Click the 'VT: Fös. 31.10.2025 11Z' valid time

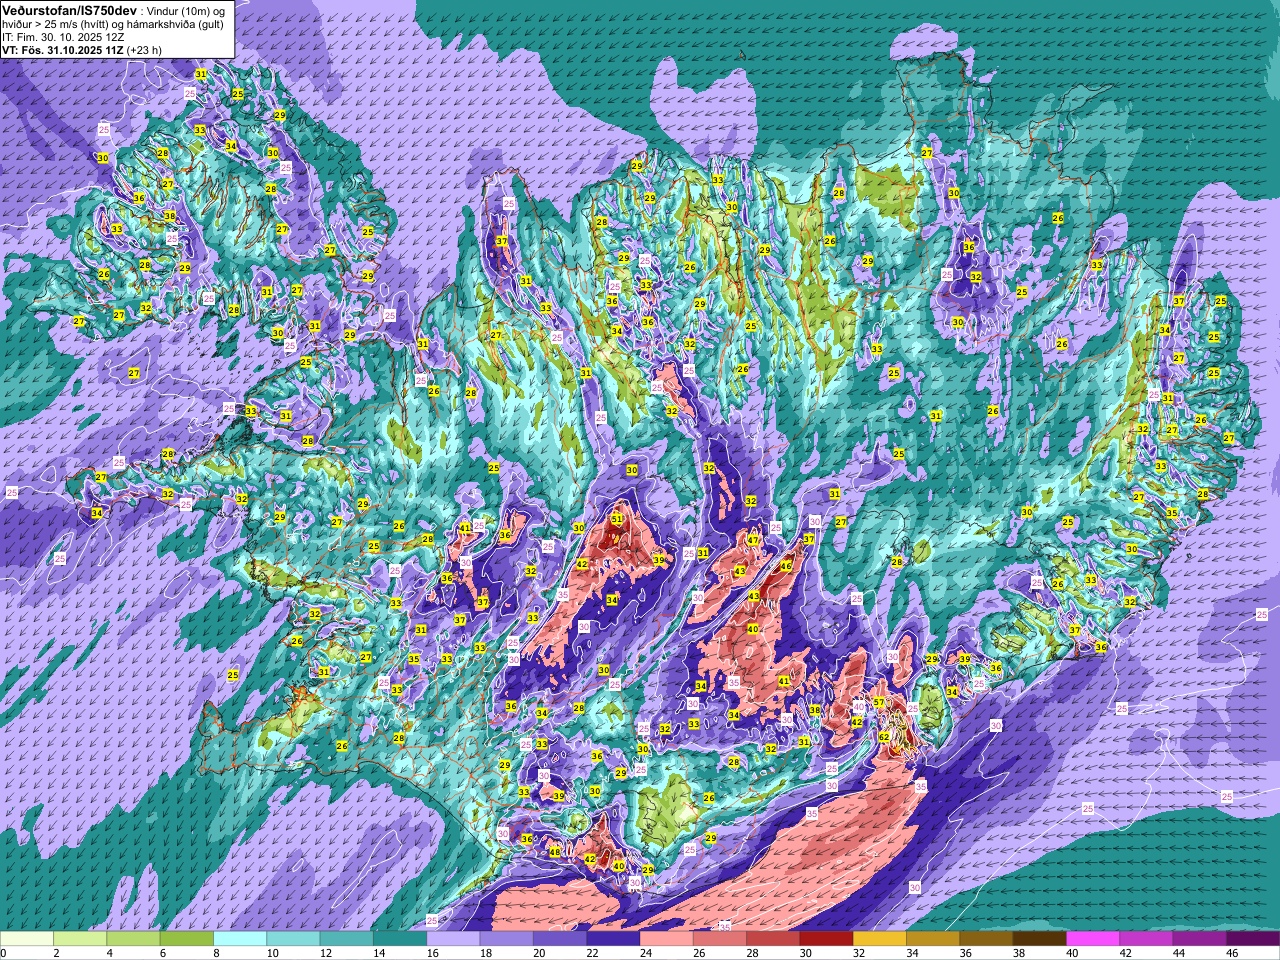(x=63, y=49)
